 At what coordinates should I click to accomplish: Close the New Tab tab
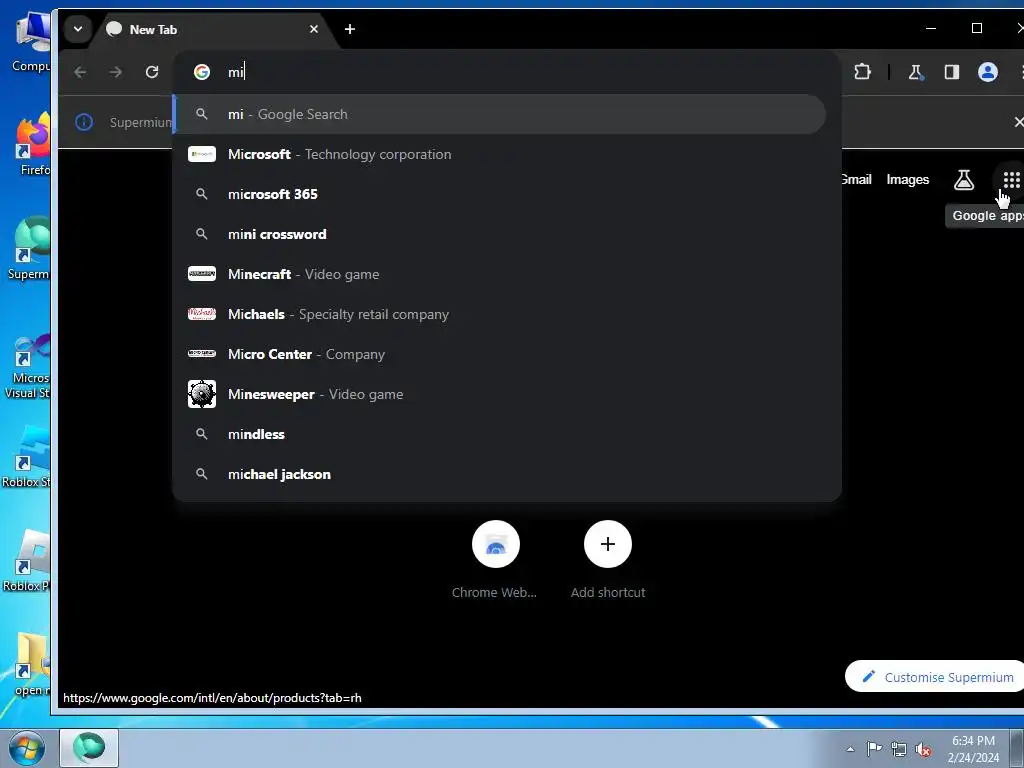pyautogui.click(x=313, y=29)
